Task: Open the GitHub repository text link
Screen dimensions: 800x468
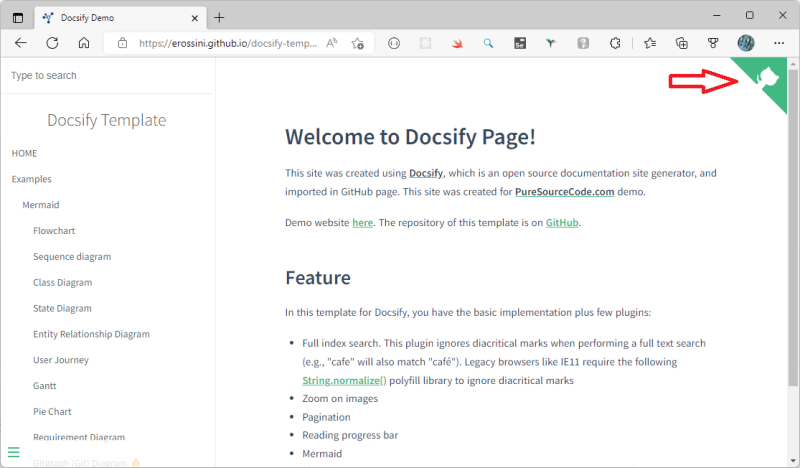Action: (562, 223)
